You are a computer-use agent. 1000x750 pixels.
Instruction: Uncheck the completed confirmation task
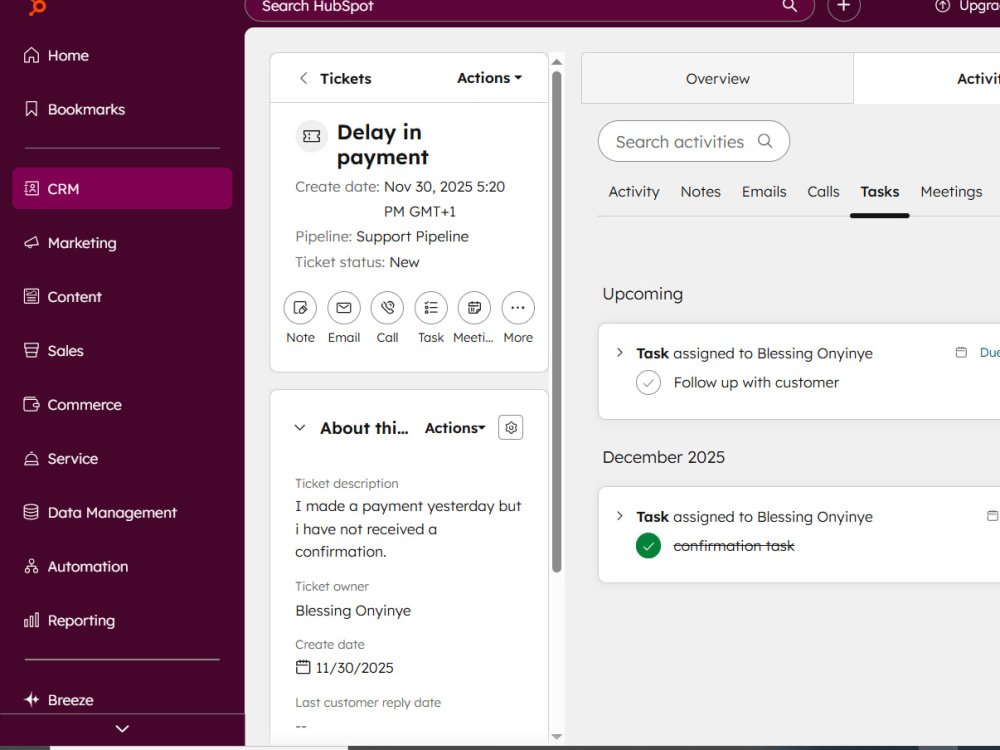(648, 546)
